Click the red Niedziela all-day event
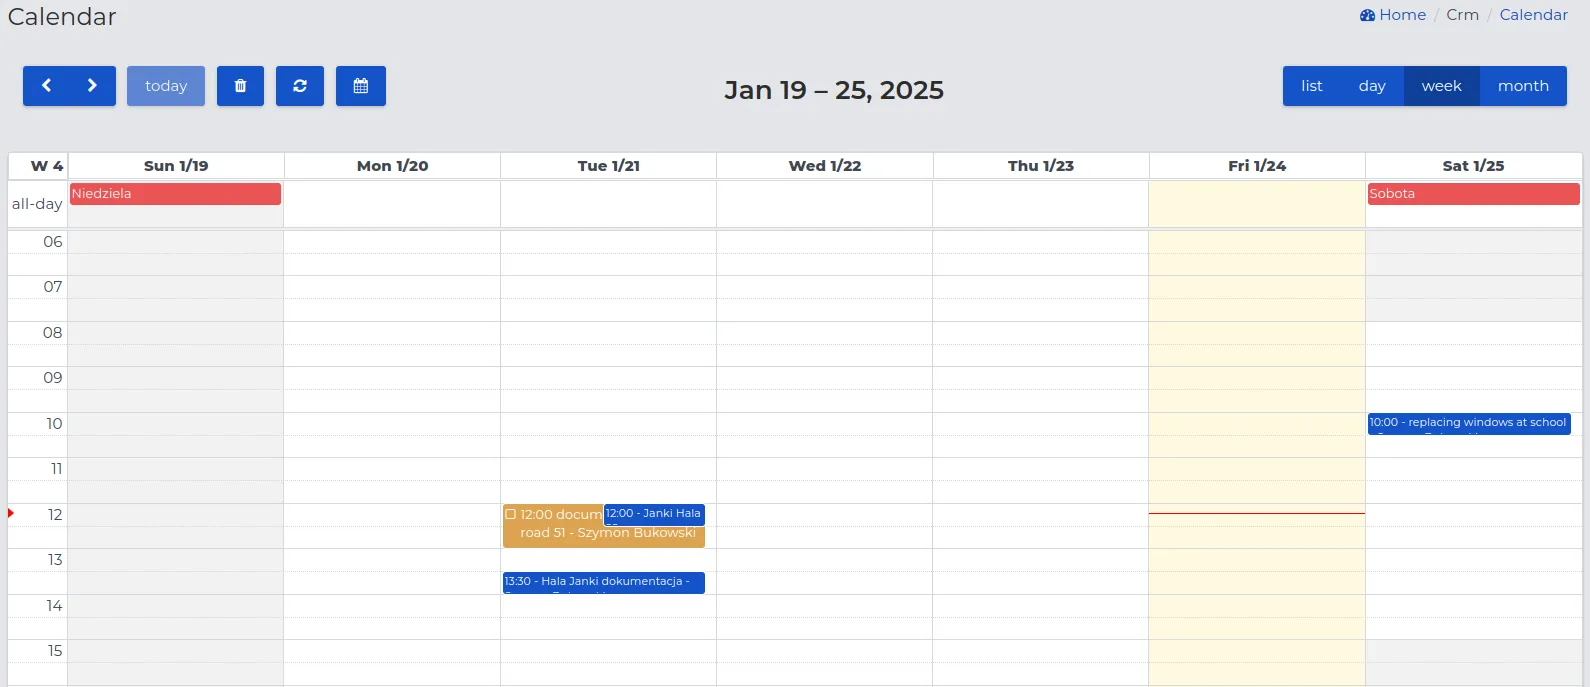This screenshot has width=1590, height=687. pos(175,194)
